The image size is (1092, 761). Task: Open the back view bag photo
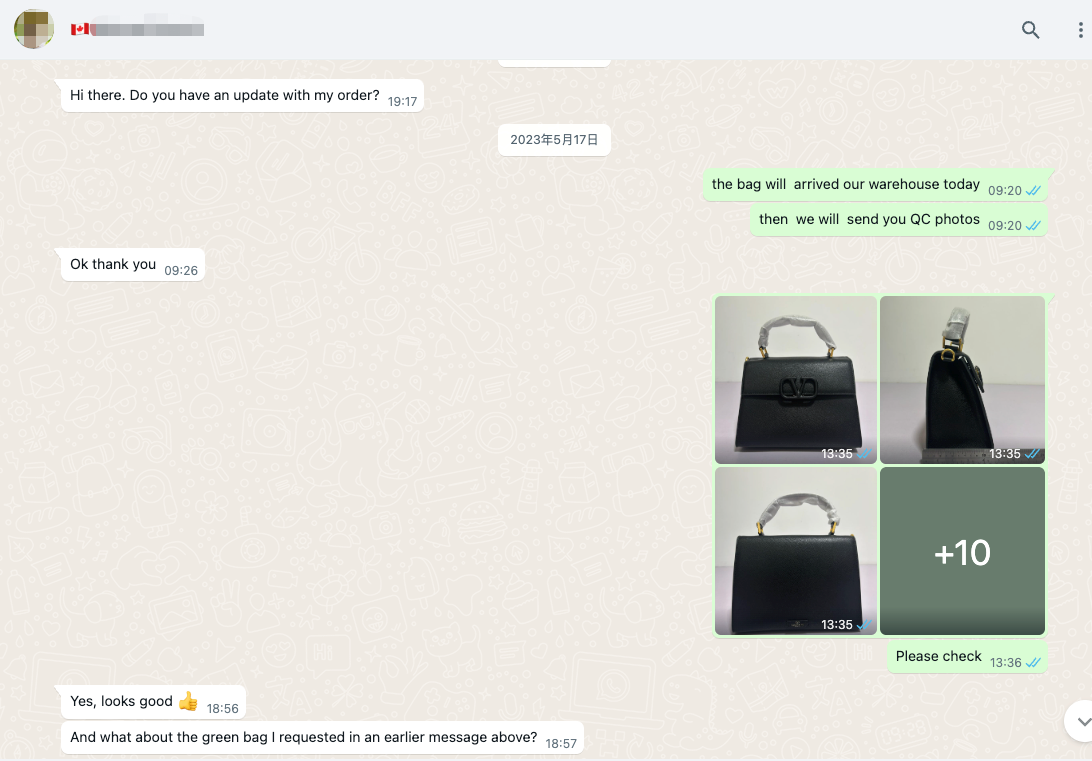coord(795,551)
